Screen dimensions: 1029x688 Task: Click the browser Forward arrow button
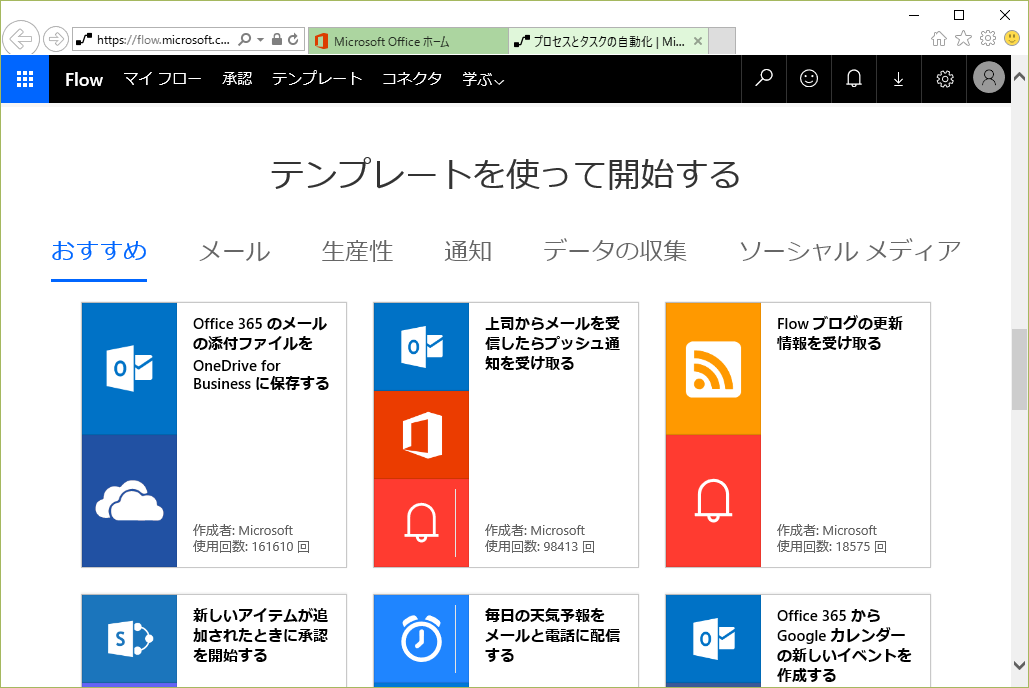click(56, 39)
